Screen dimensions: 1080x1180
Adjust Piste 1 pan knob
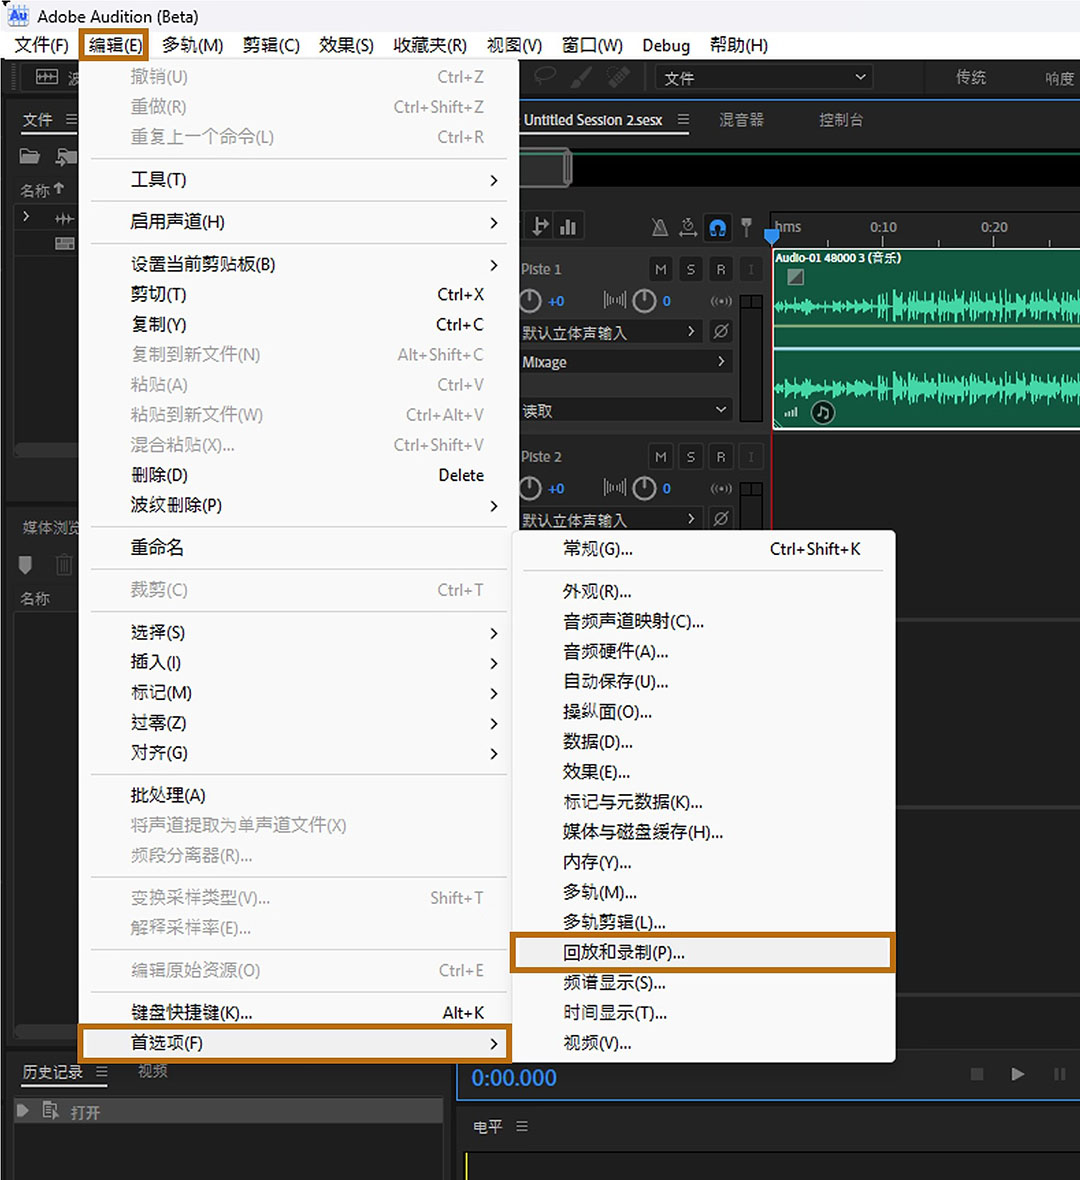click(x=644, y=301)
